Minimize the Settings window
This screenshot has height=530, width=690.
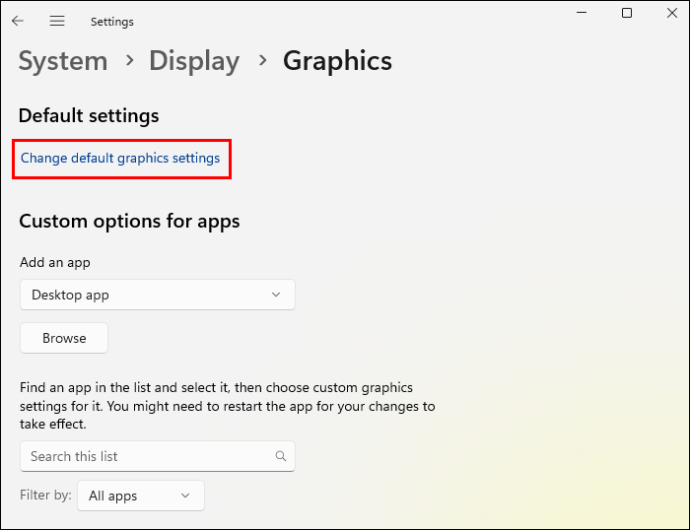(582, 13)
